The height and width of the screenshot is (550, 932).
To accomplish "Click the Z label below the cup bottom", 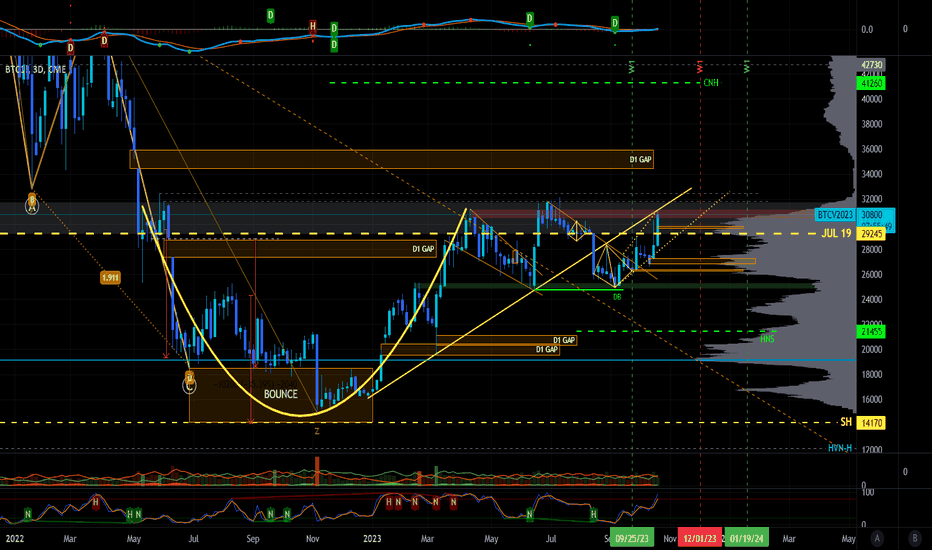I will click(317, 431).
